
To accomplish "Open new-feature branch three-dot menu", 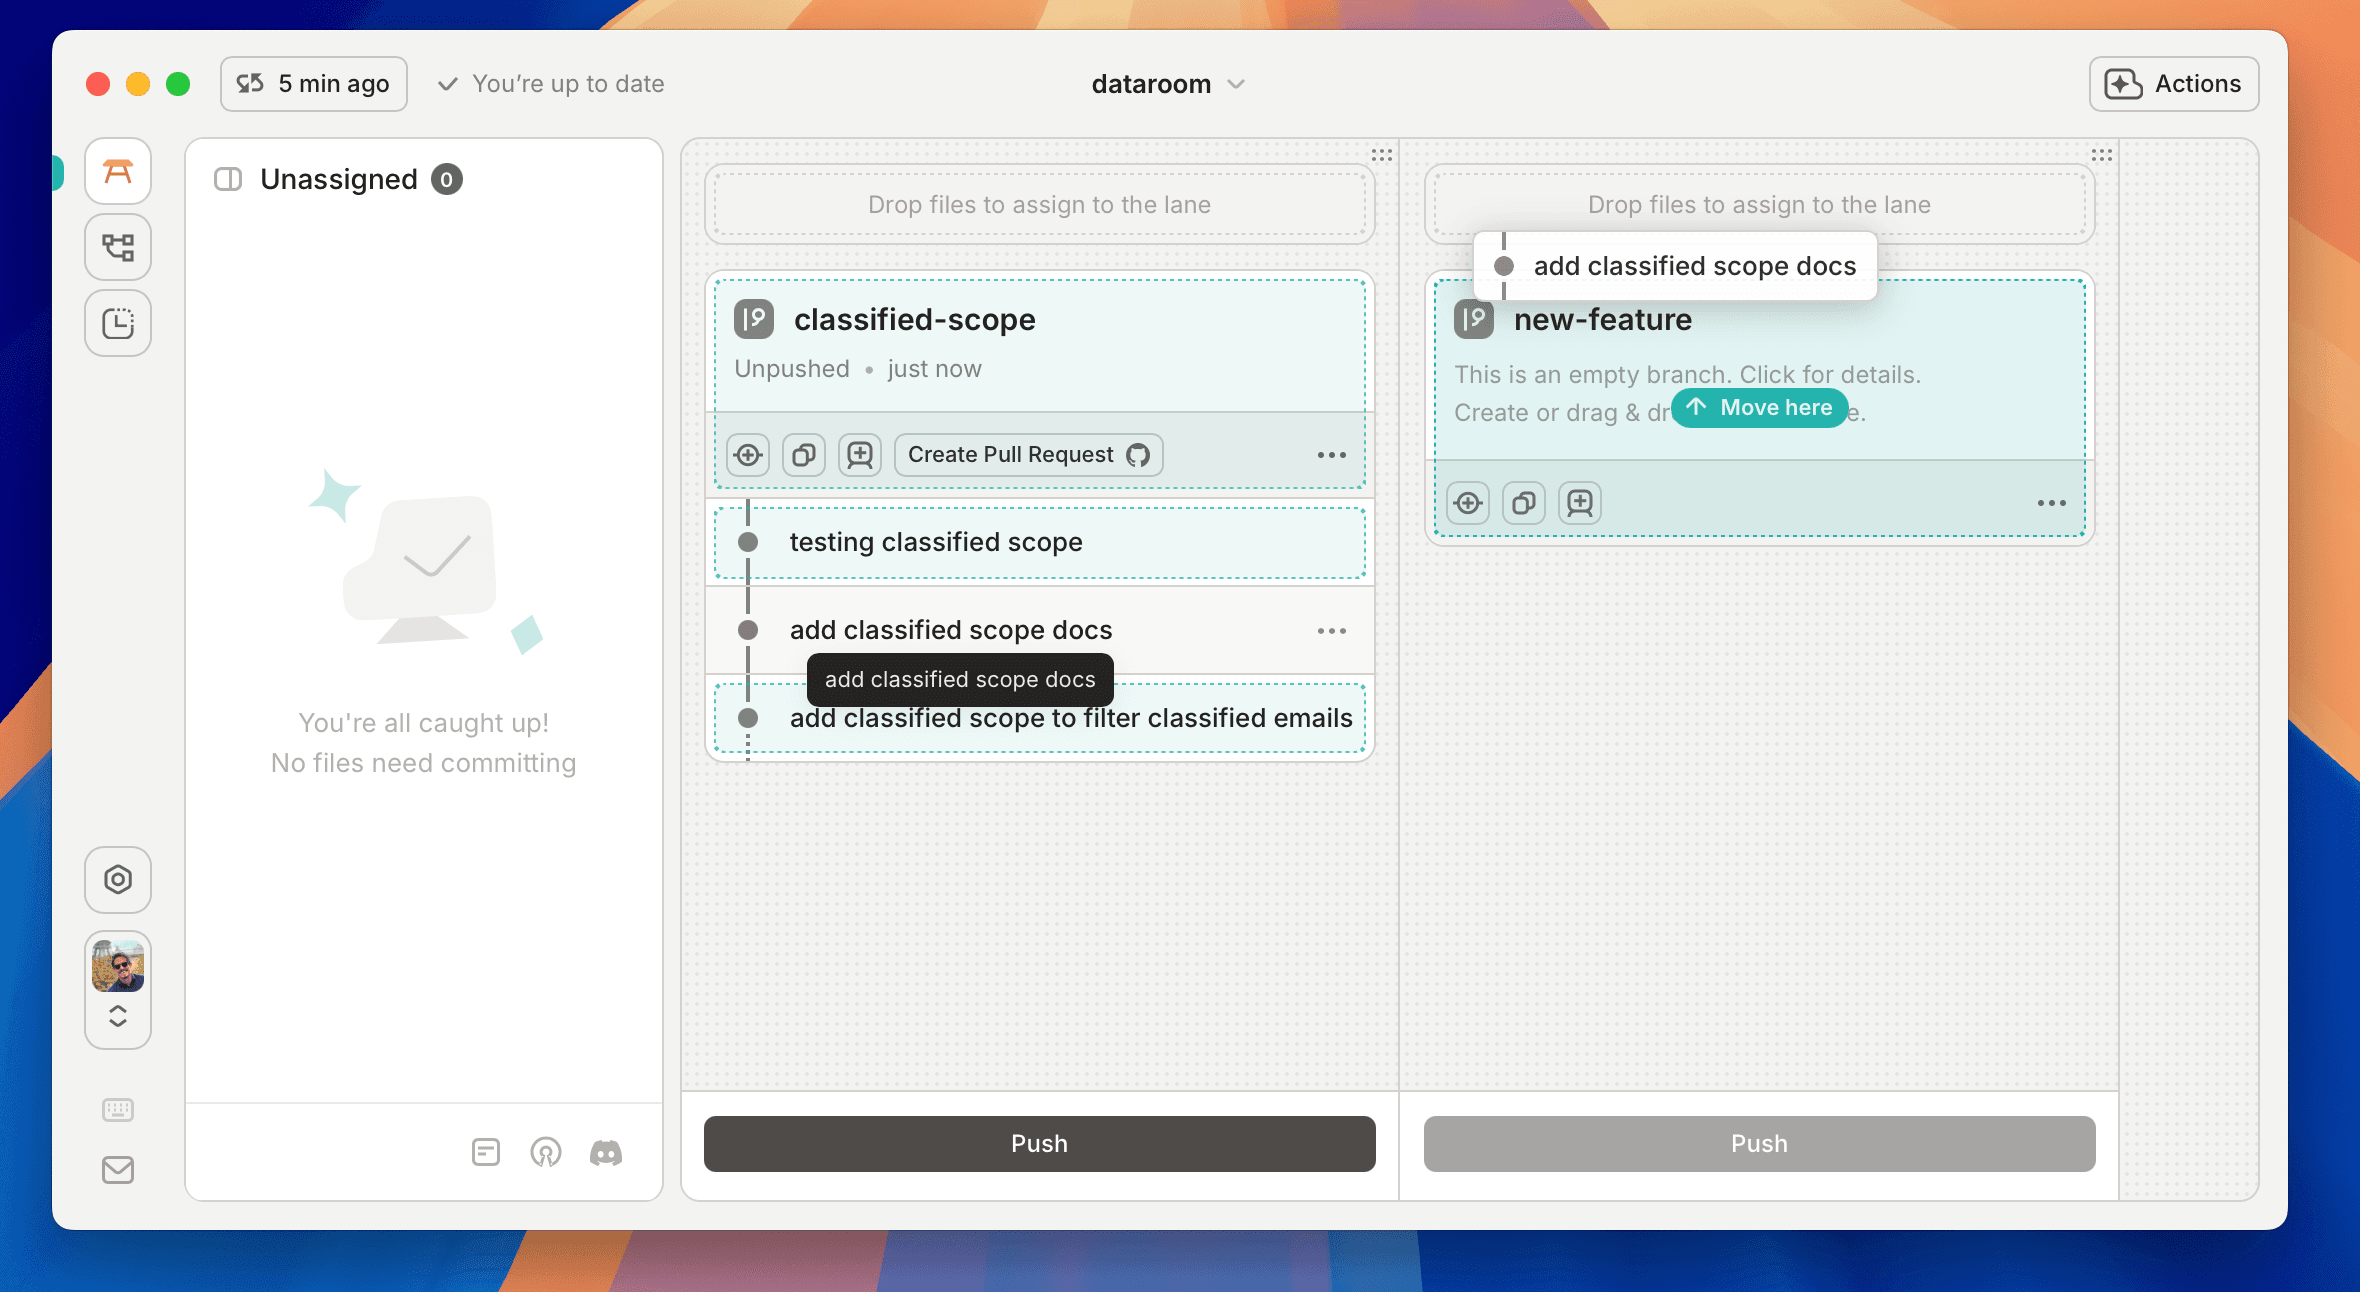I will (x=2051, y=503).
